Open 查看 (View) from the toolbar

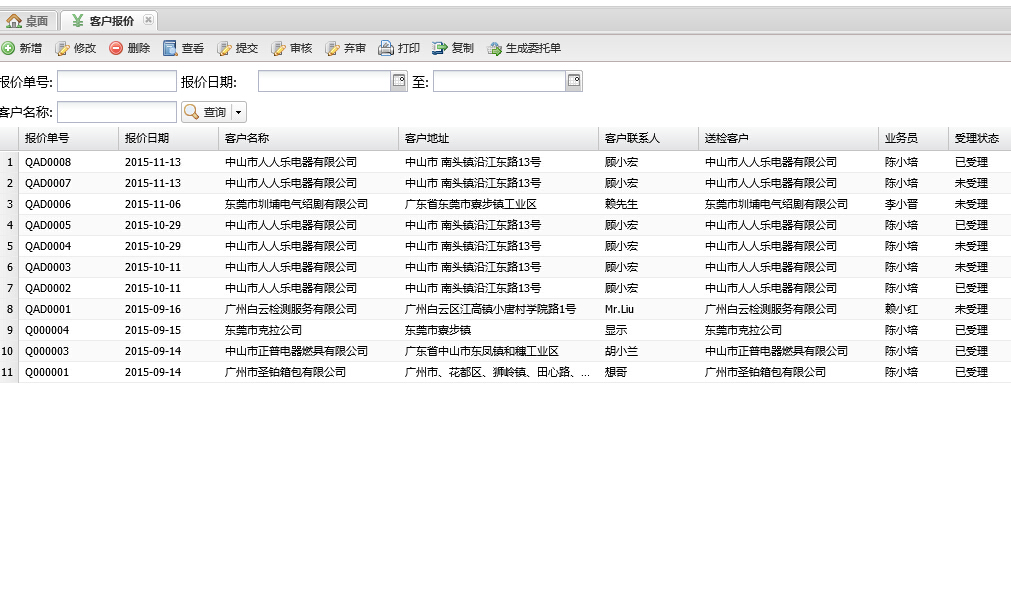click(170, 48)
